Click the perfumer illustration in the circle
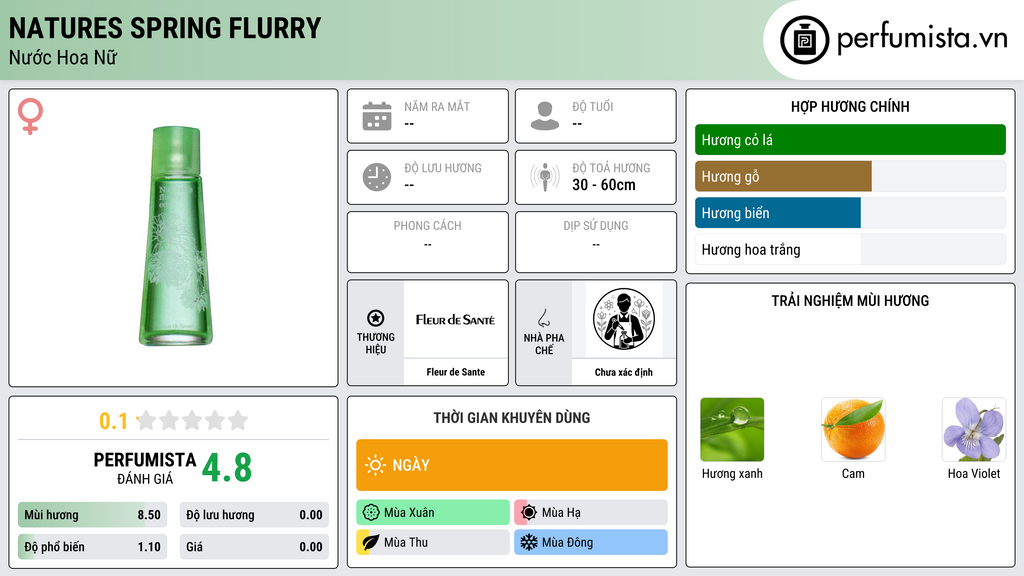1024x576 pixels. pyautogui.click(x=624, y=319)
